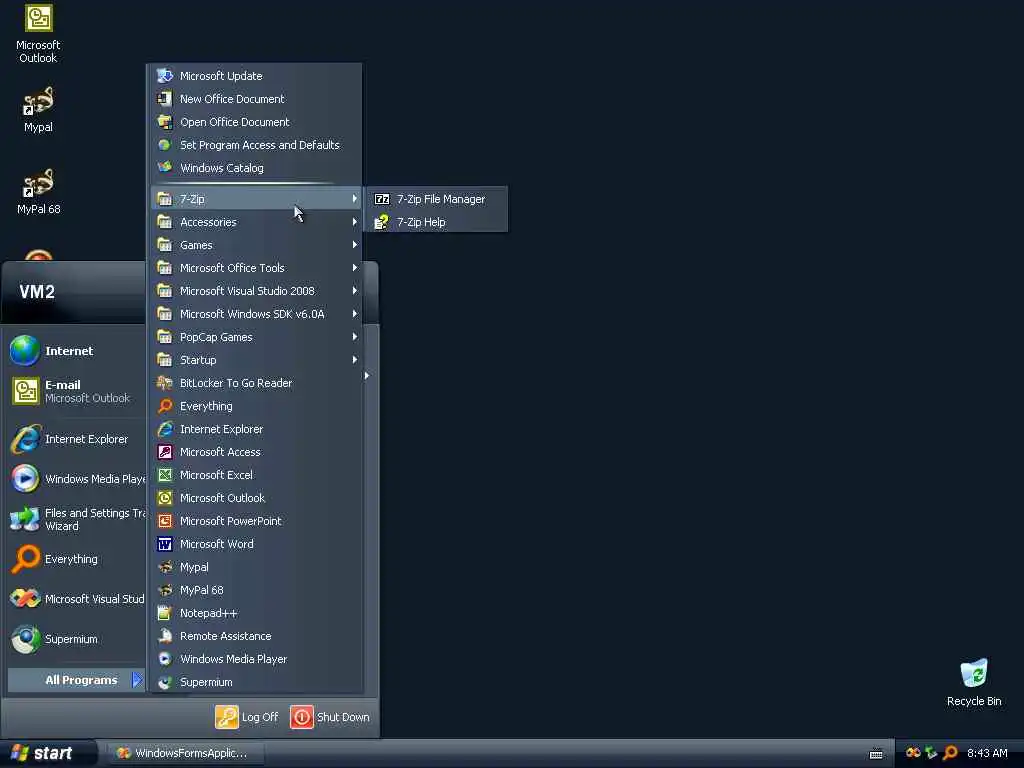This screenshot has width=1024, height=768.
Task: Click the 7-Zip File Manager icon
Action: [x=382, y=199]
